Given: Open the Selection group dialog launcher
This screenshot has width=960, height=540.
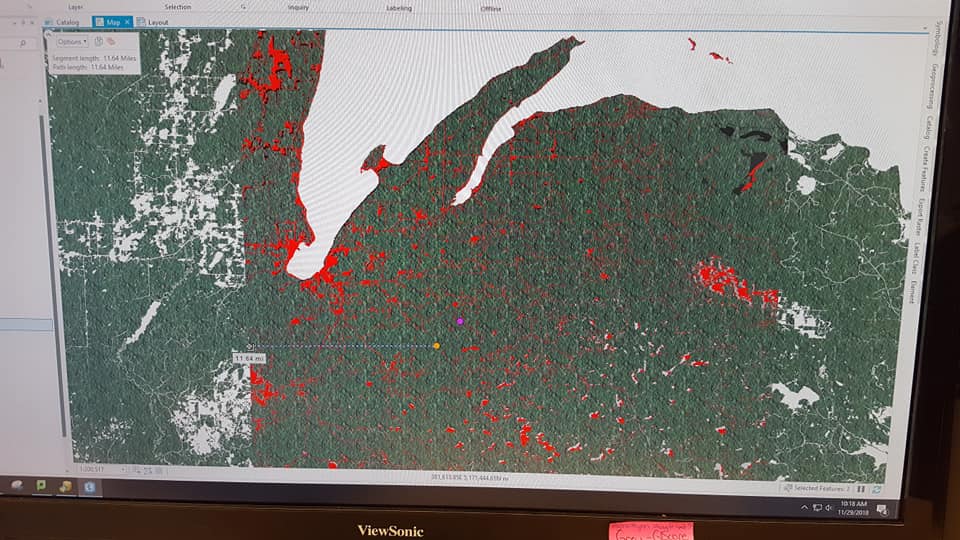Looking at the screenshot, I should tap(244, 7).
